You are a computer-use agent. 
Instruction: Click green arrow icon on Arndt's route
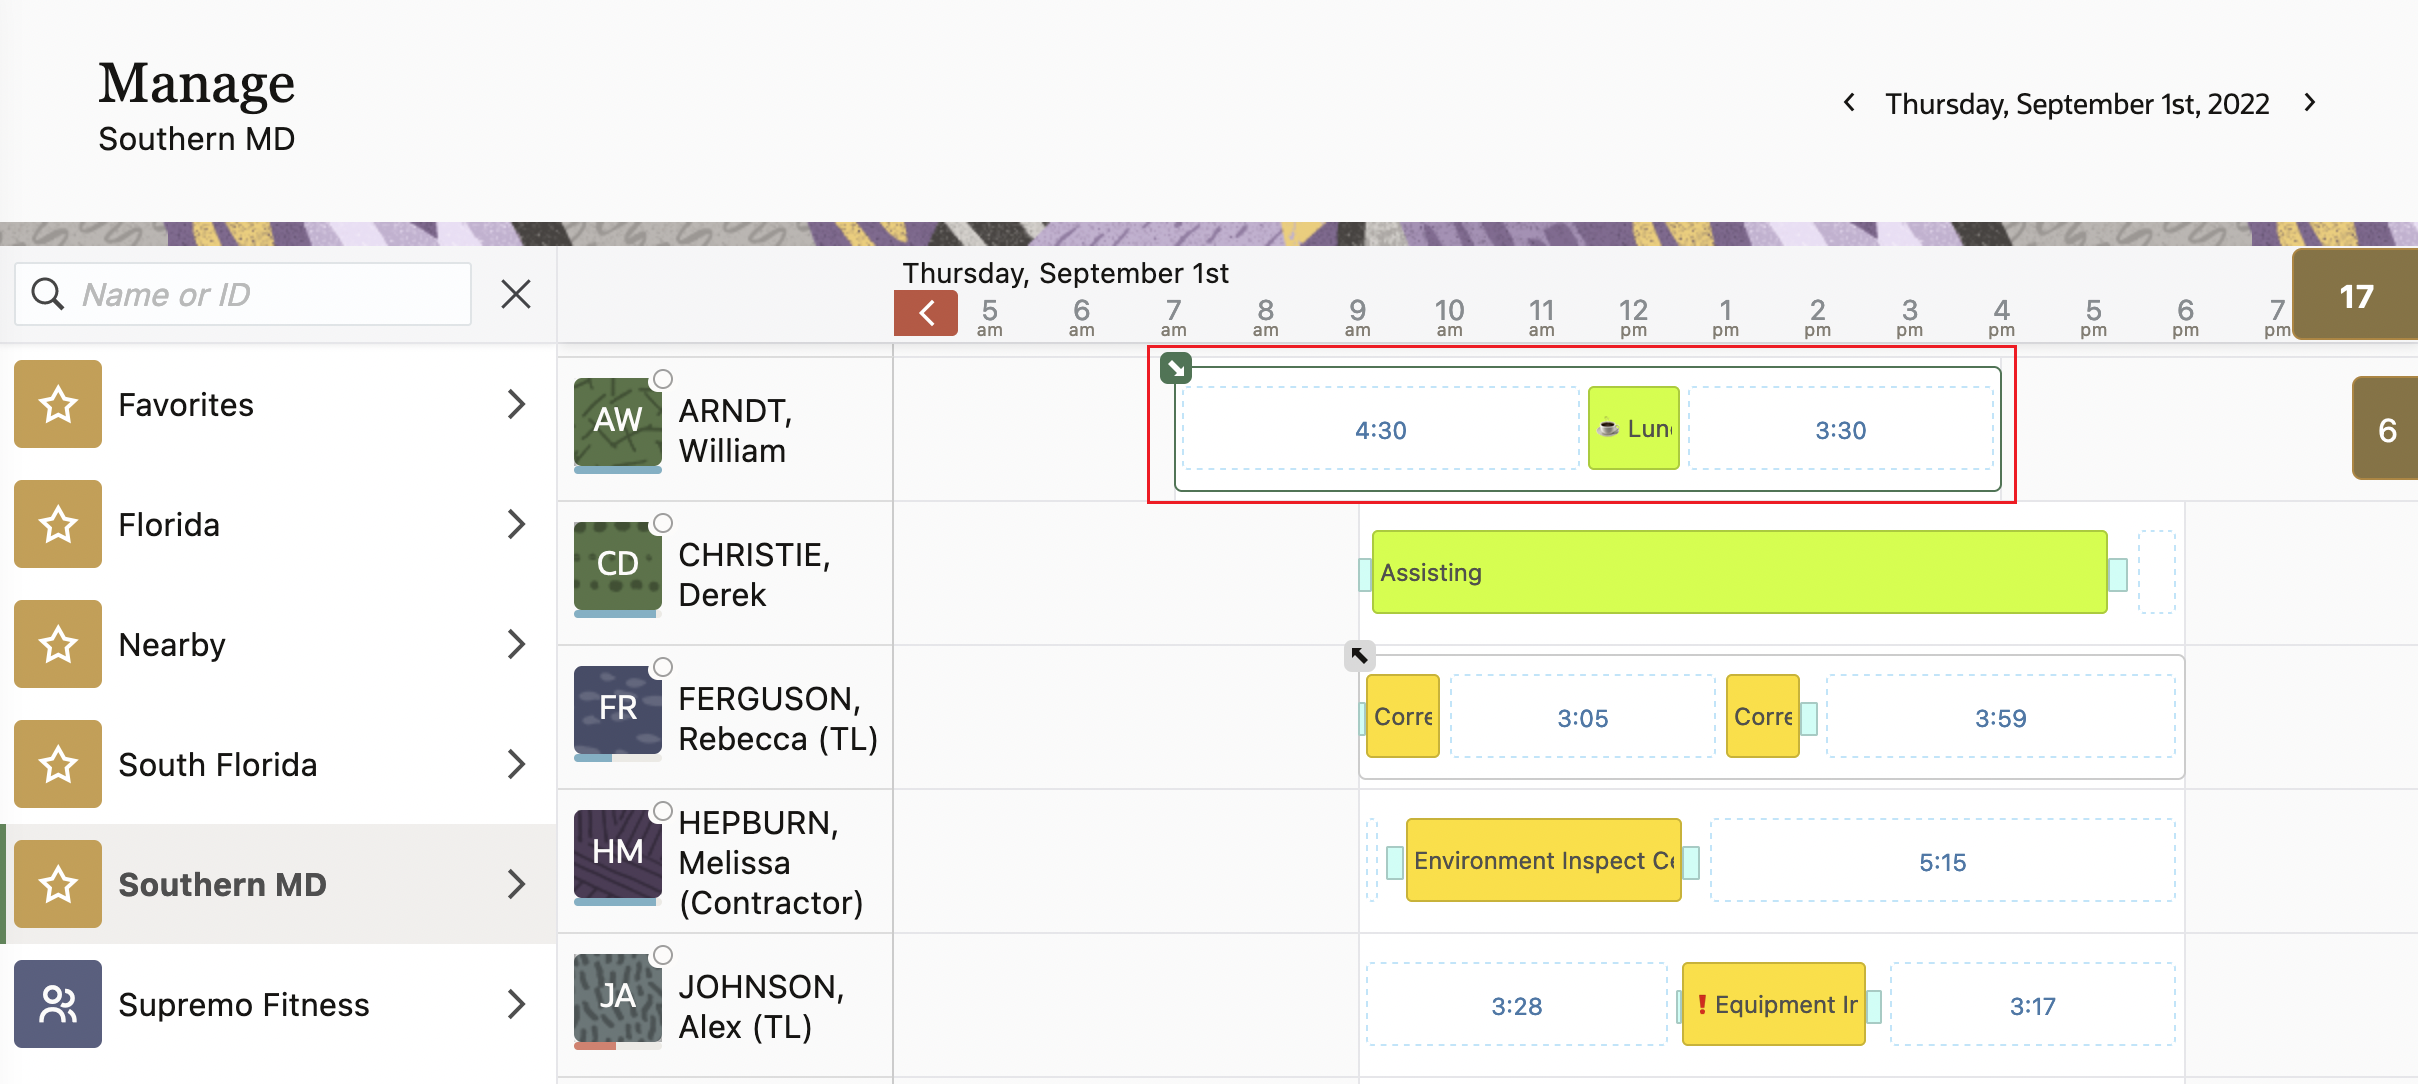[x=1176, y=368]
